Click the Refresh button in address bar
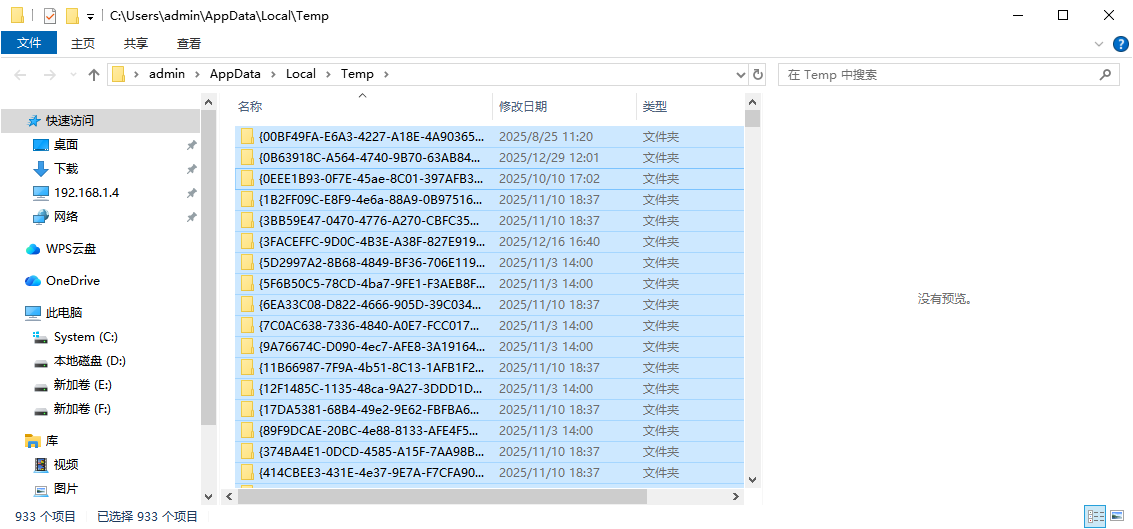 (758, 75)
